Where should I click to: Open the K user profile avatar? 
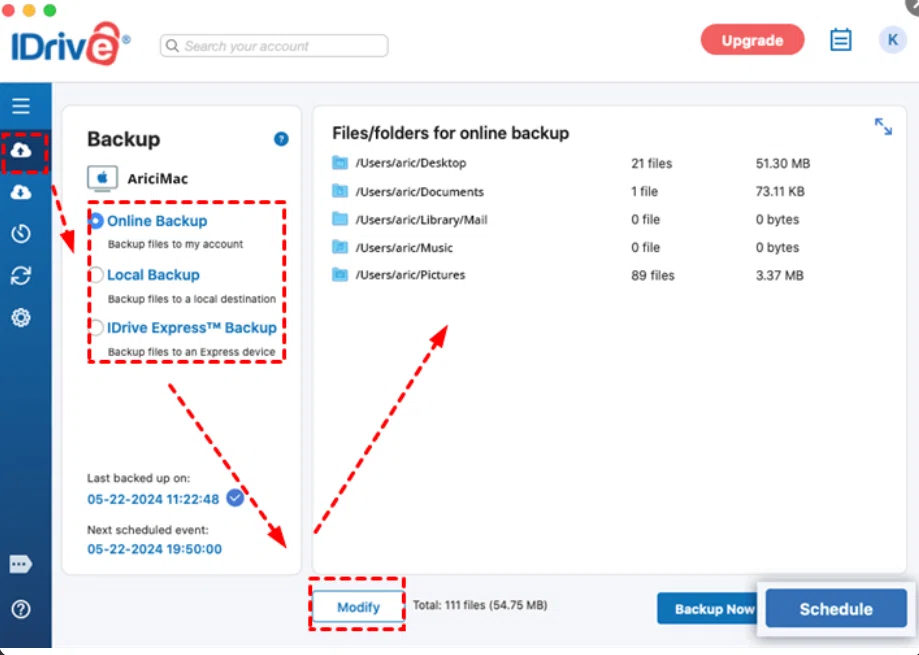(893, 40)
